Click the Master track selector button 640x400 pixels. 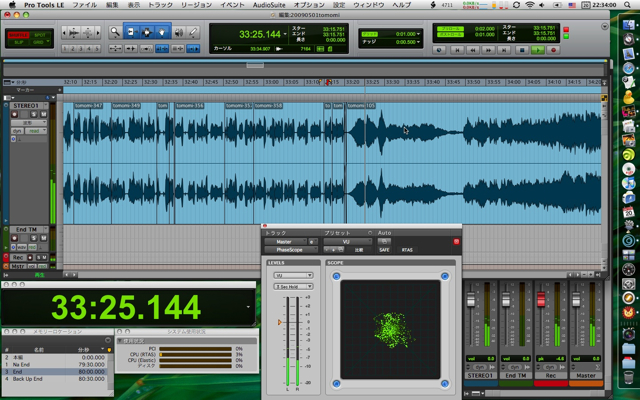click(287, 241)
